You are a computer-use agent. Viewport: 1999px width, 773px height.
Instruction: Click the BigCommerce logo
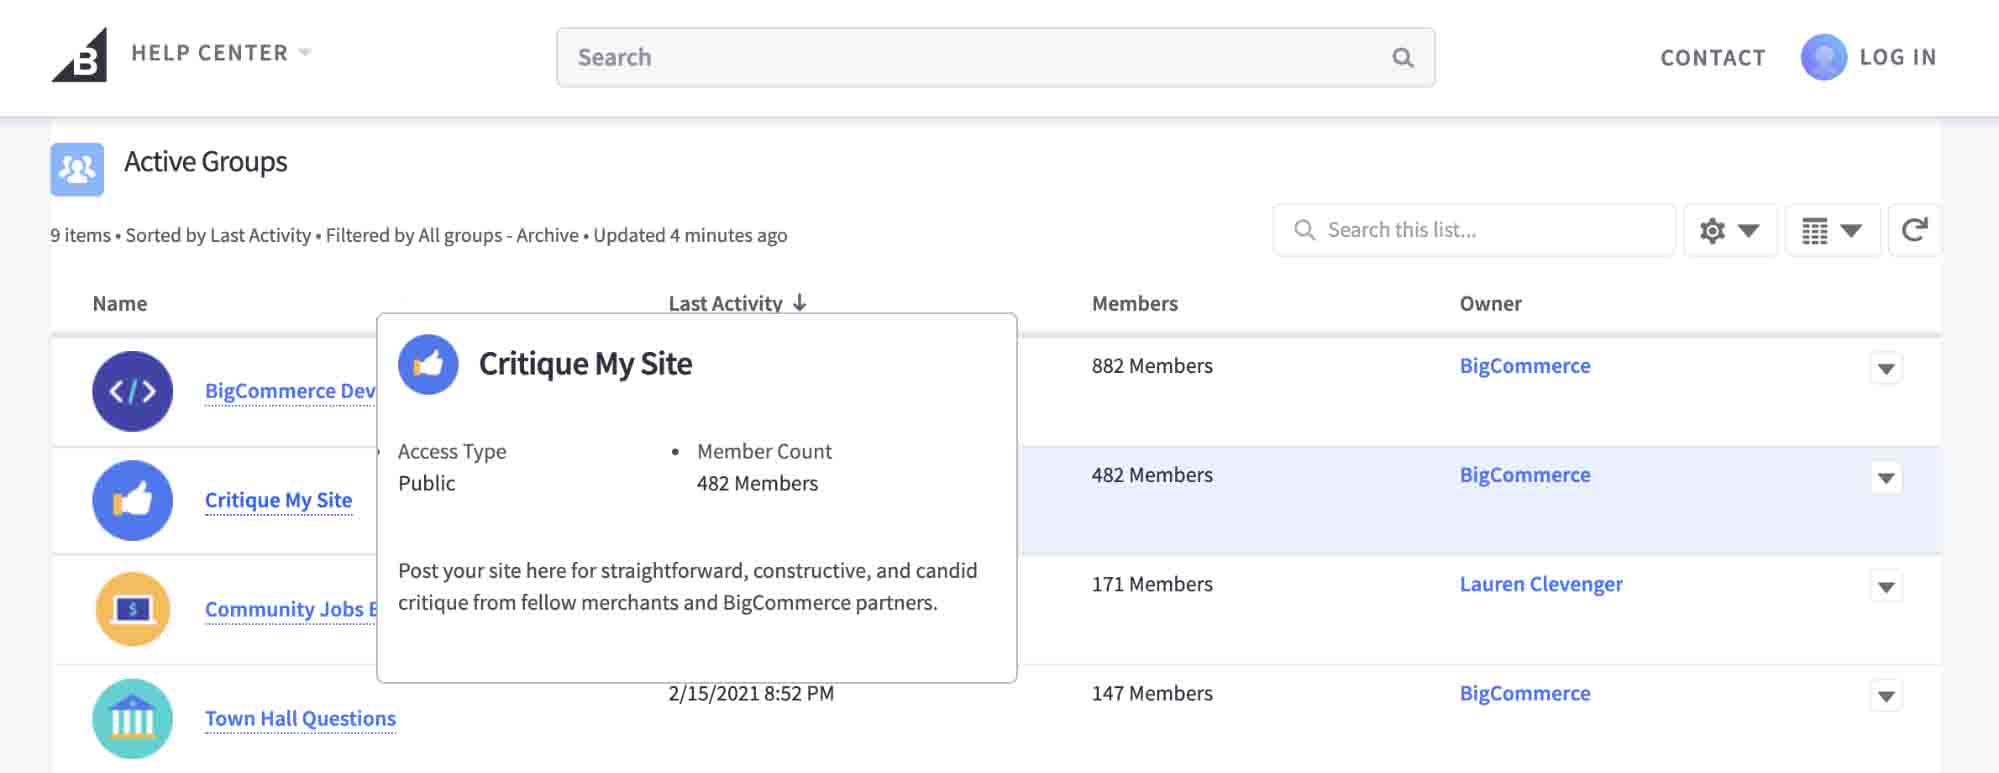tap(79, 55)
